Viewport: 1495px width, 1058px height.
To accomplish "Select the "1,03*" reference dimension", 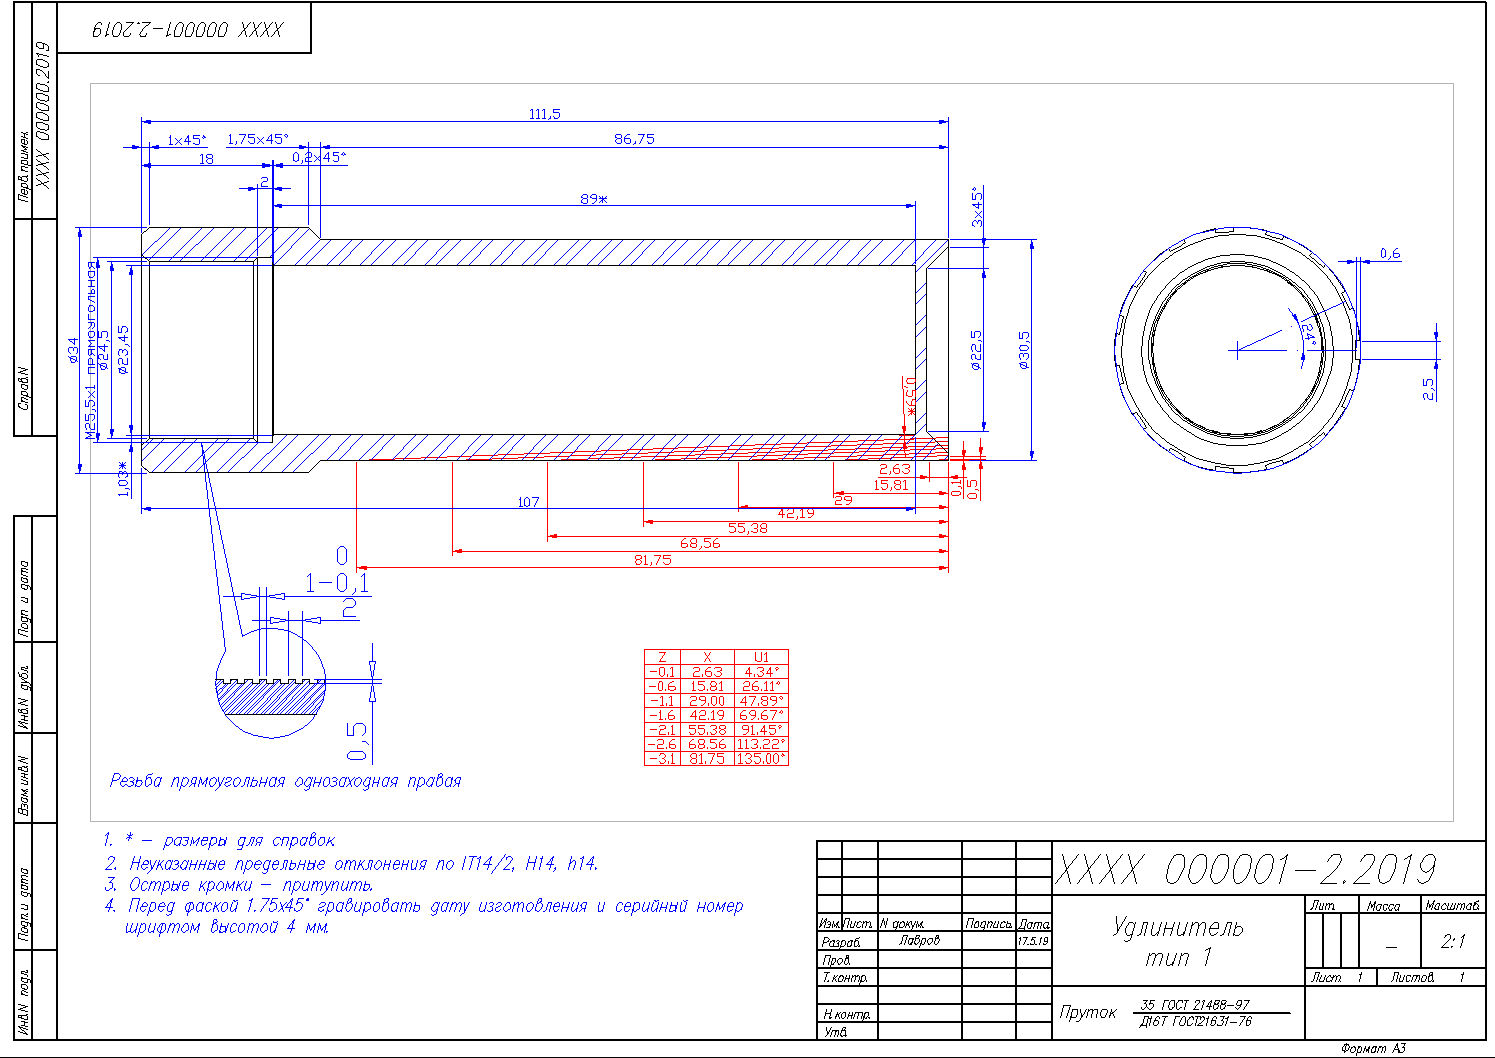I will coord(123,478).
